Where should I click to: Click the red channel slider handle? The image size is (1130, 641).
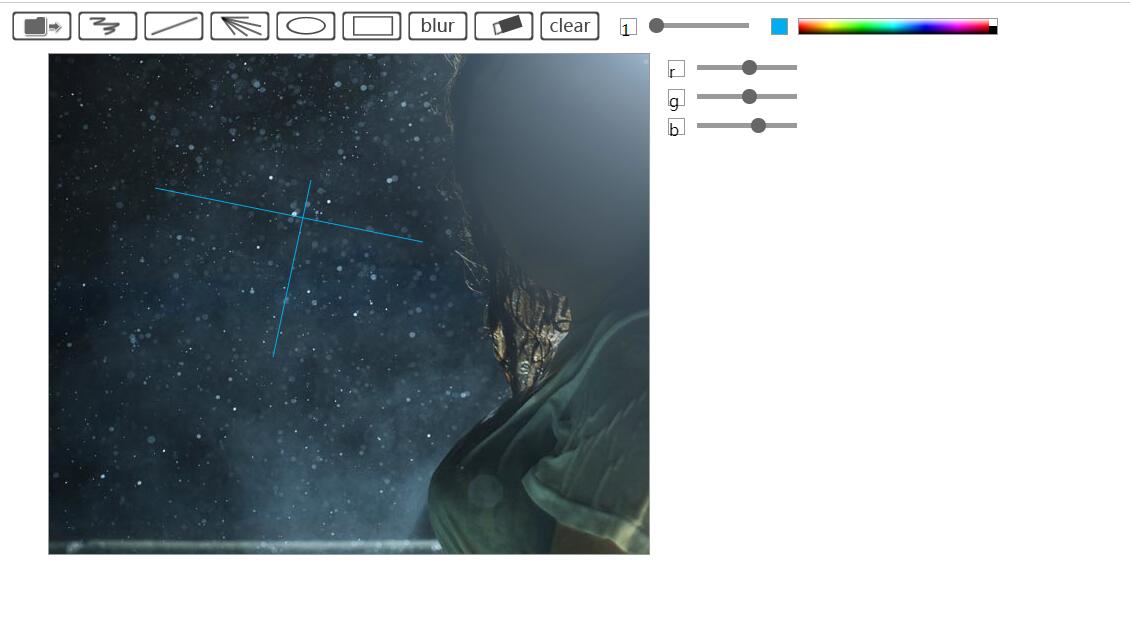point(749,68)
